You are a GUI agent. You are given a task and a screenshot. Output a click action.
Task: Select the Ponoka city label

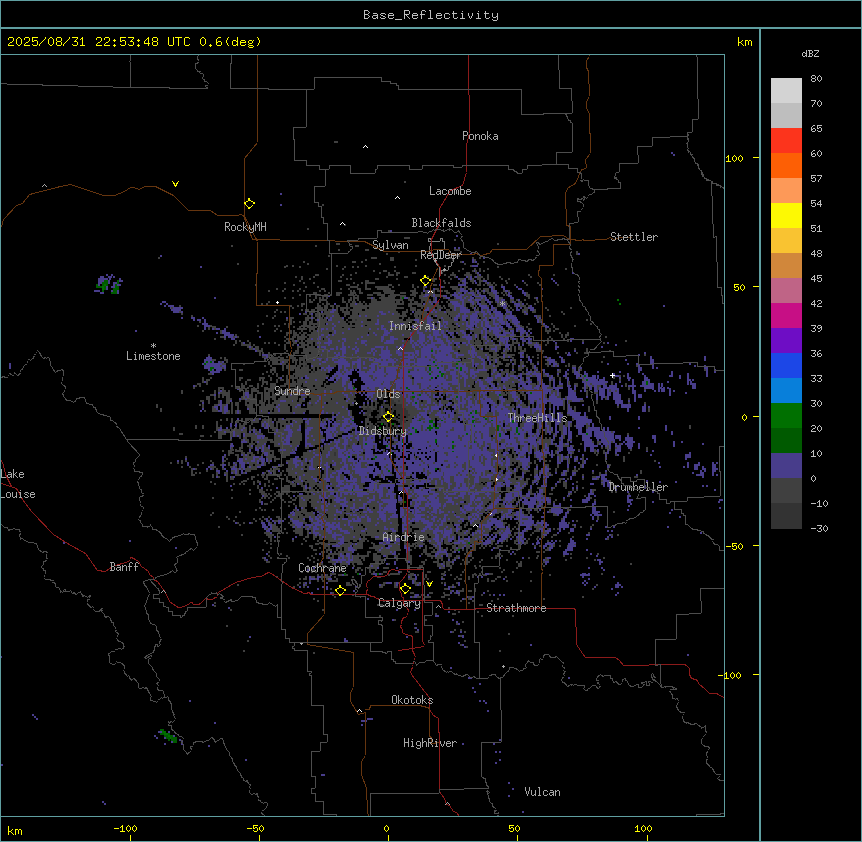[x=480, y=136]
